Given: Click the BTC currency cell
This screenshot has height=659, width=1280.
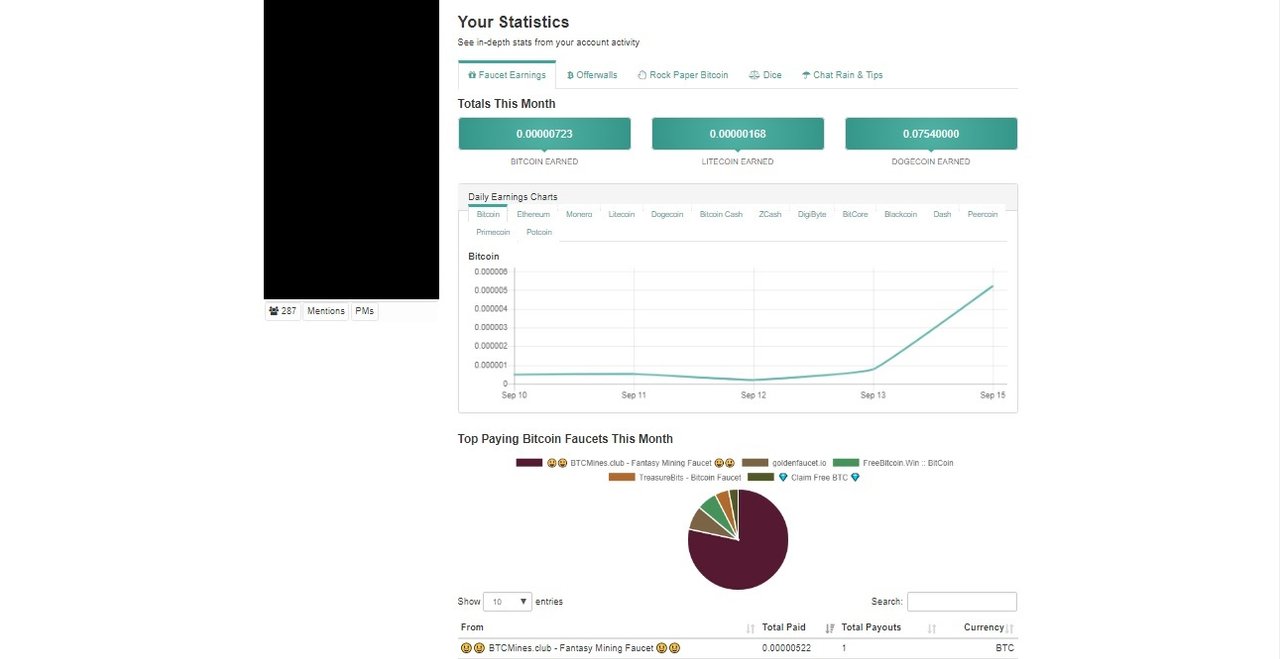Looking at the screenshot, I should [x=1004, y=648].
